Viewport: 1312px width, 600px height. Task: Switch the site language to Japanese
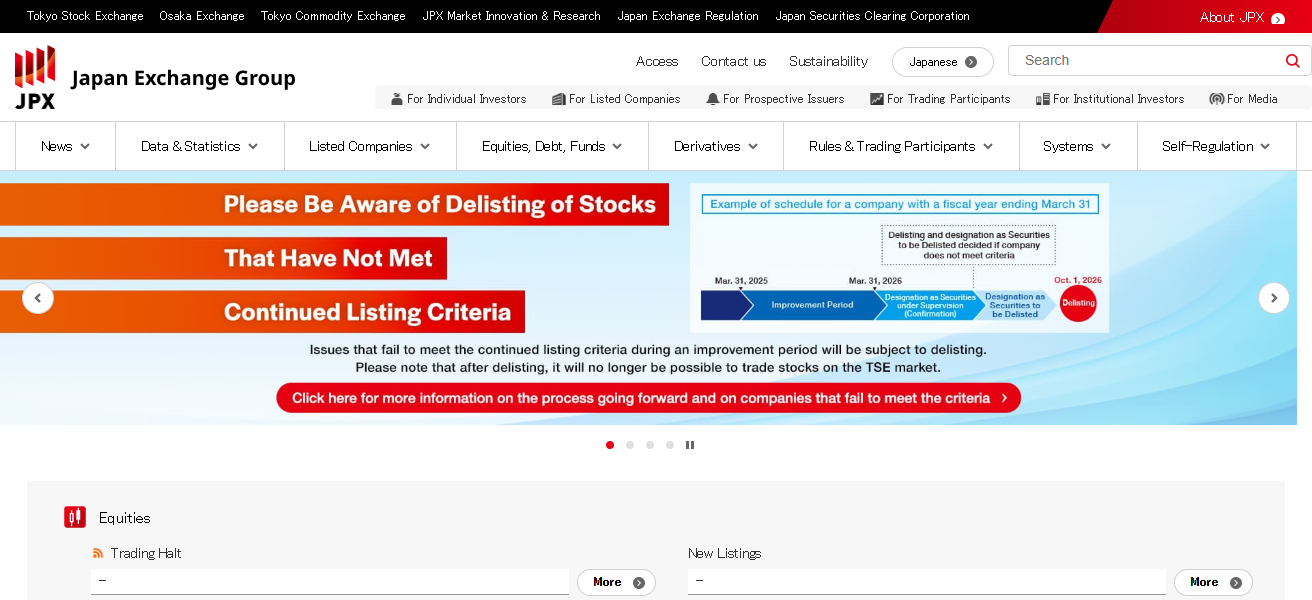coord(942,62)
